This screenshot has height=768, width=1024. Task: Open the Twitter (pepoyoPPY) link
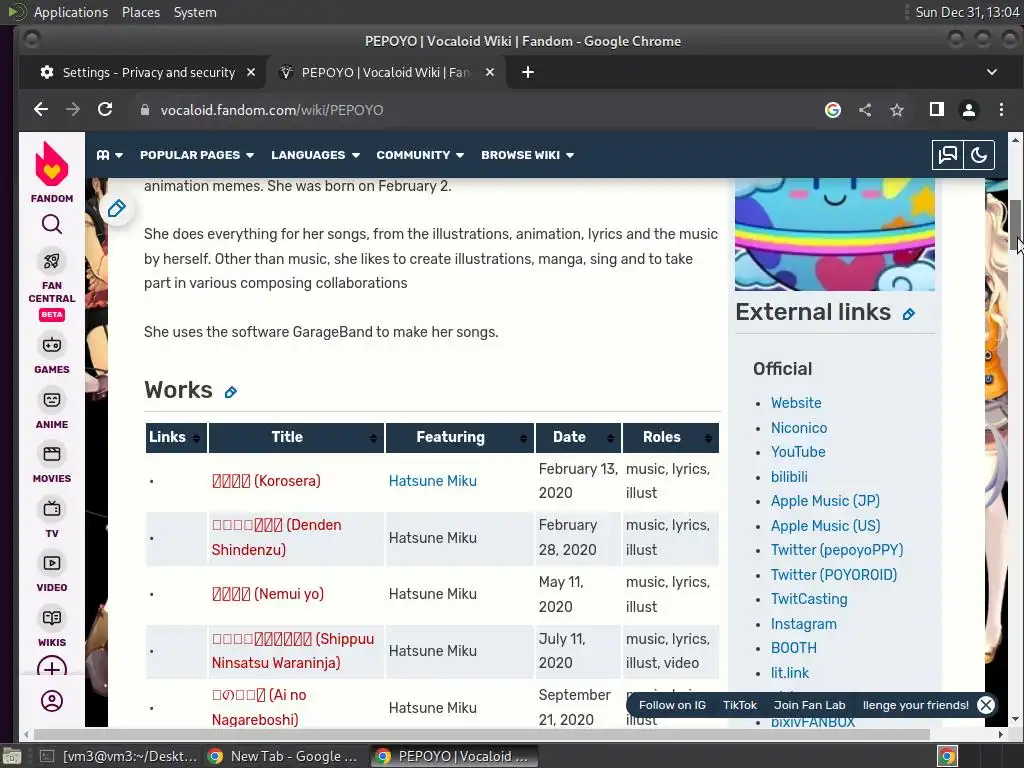click(x=837, y=550)
